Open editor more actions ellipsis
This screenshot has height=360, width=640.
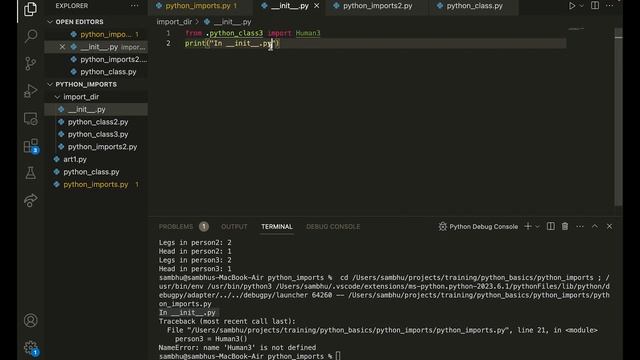coord(609,6)
